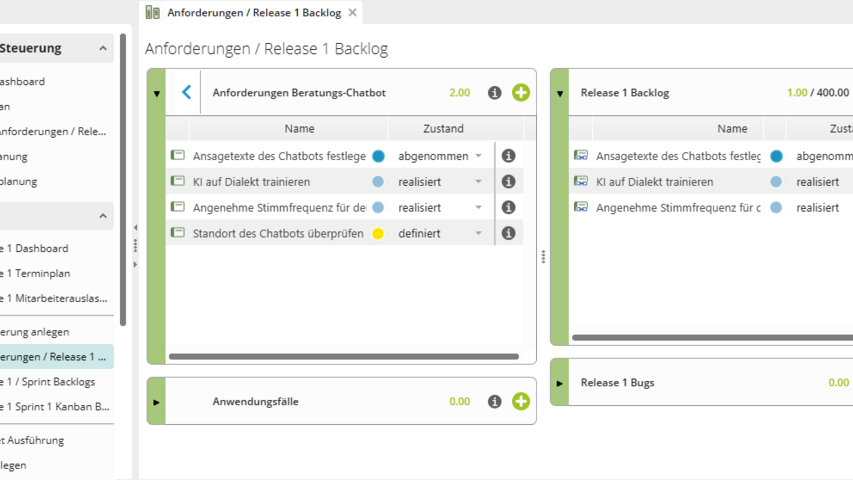Click the 1.00 / 400.00 value in Release 1 Backlog
This screenshot has height=480, width=853.
(818, 93)
